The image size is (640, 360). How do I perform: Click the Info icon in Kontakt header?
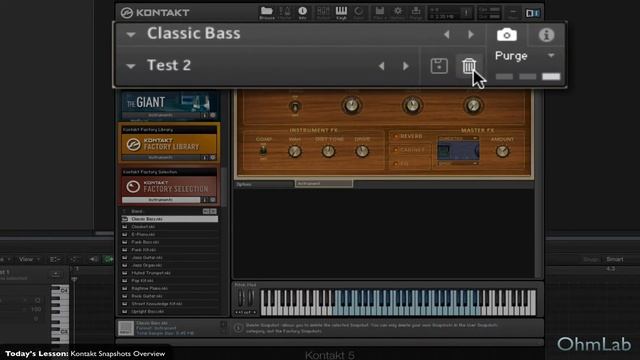coord(302,12)
